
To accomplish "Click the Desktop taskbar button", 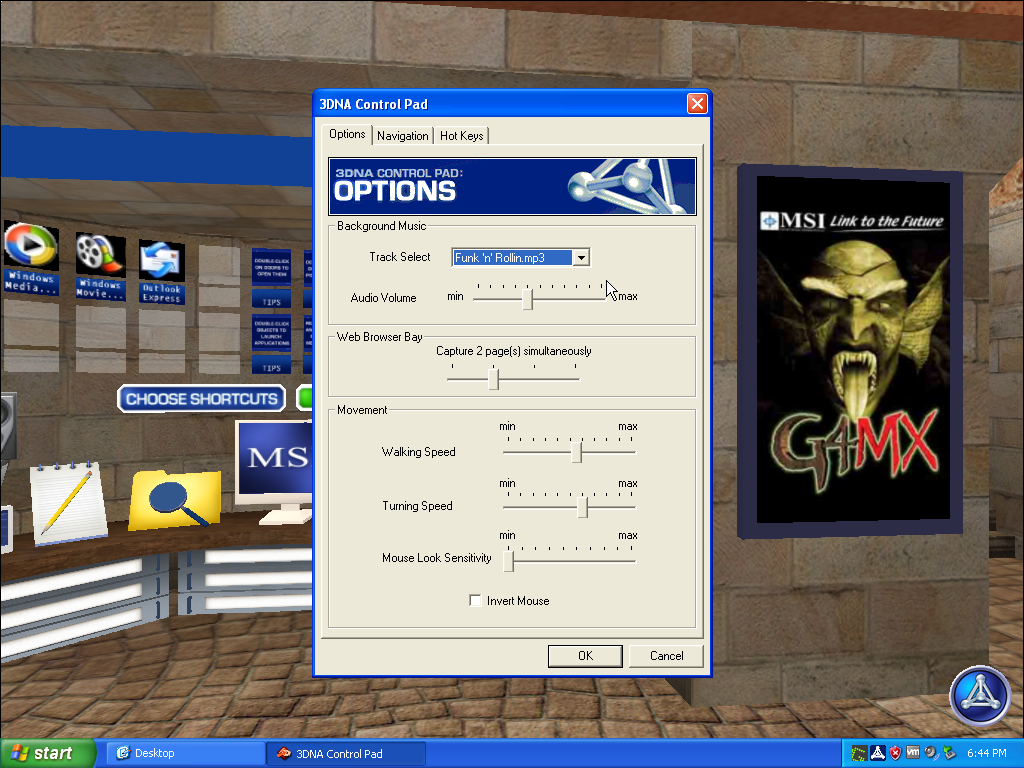I will point(185,753).
